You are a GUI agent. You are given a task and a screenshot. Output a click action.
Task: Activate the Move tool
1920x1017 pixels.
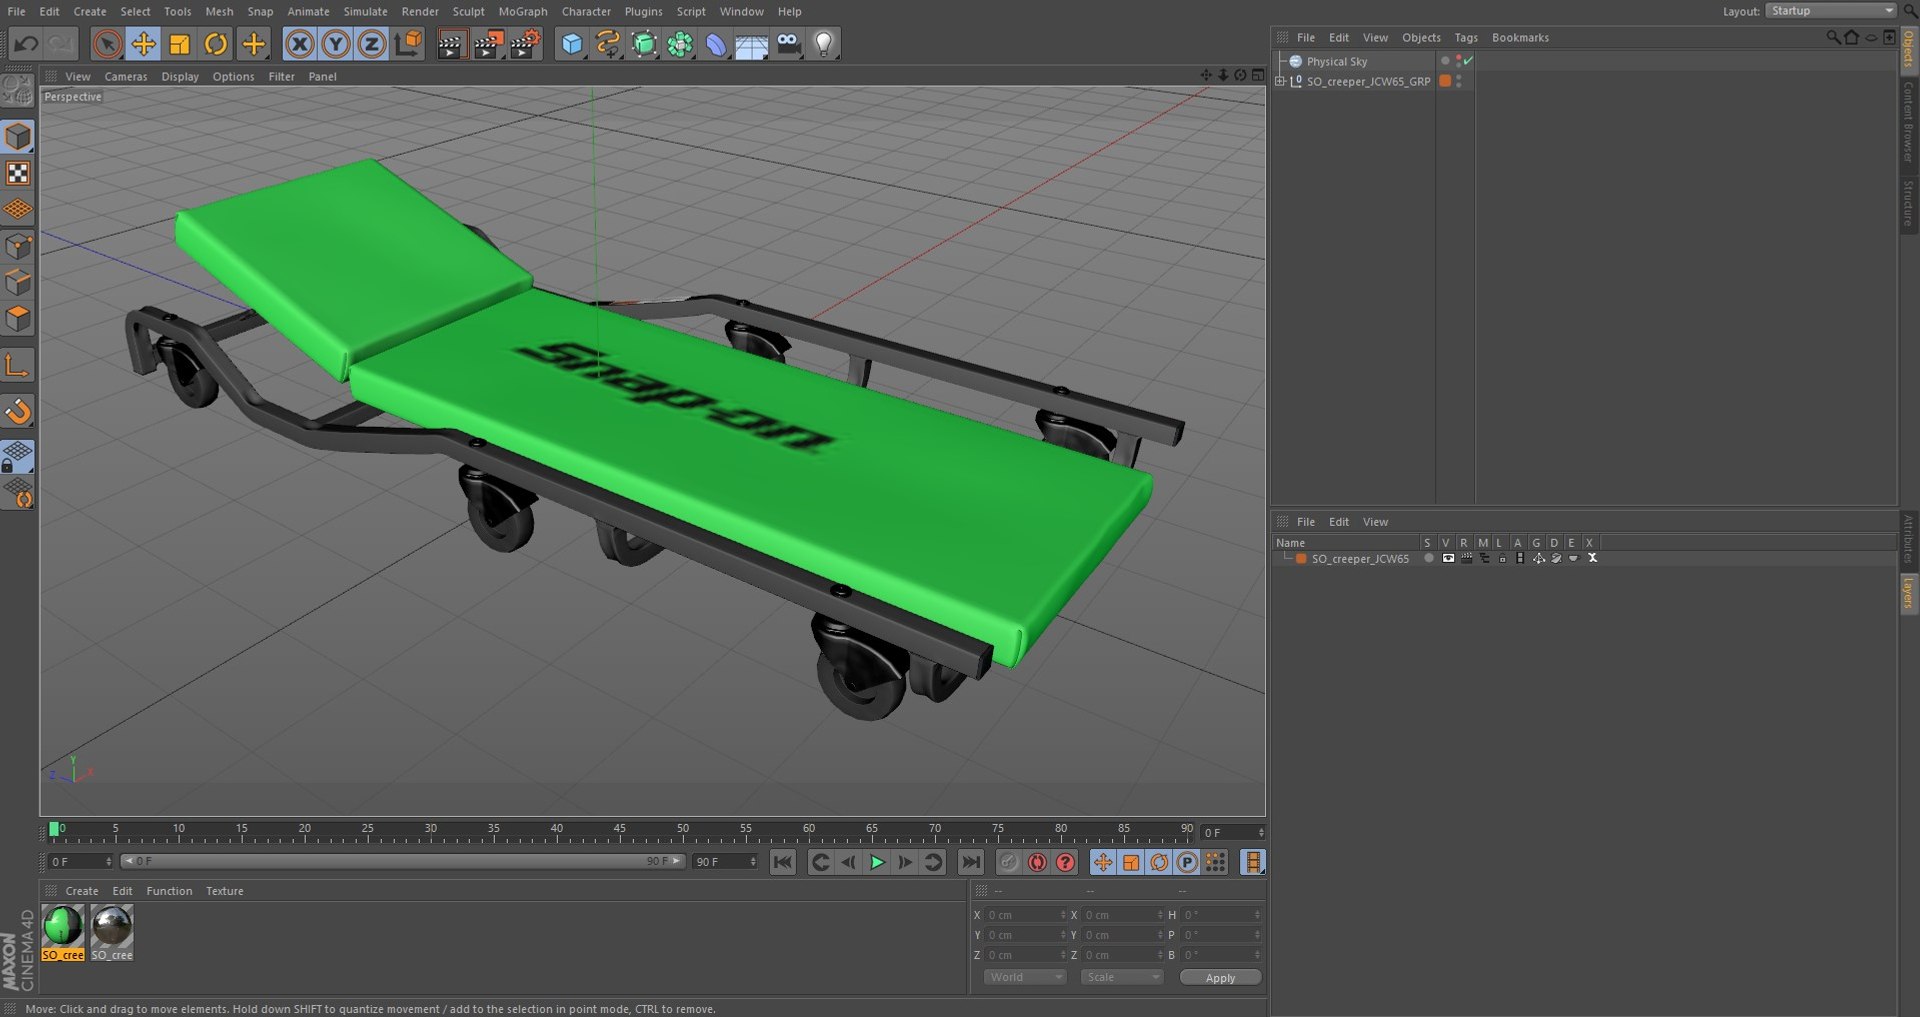144,44
